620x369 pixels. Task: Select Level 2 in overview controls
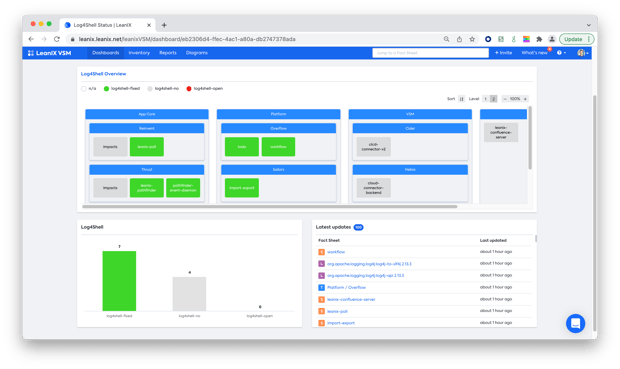pos(493,99)
